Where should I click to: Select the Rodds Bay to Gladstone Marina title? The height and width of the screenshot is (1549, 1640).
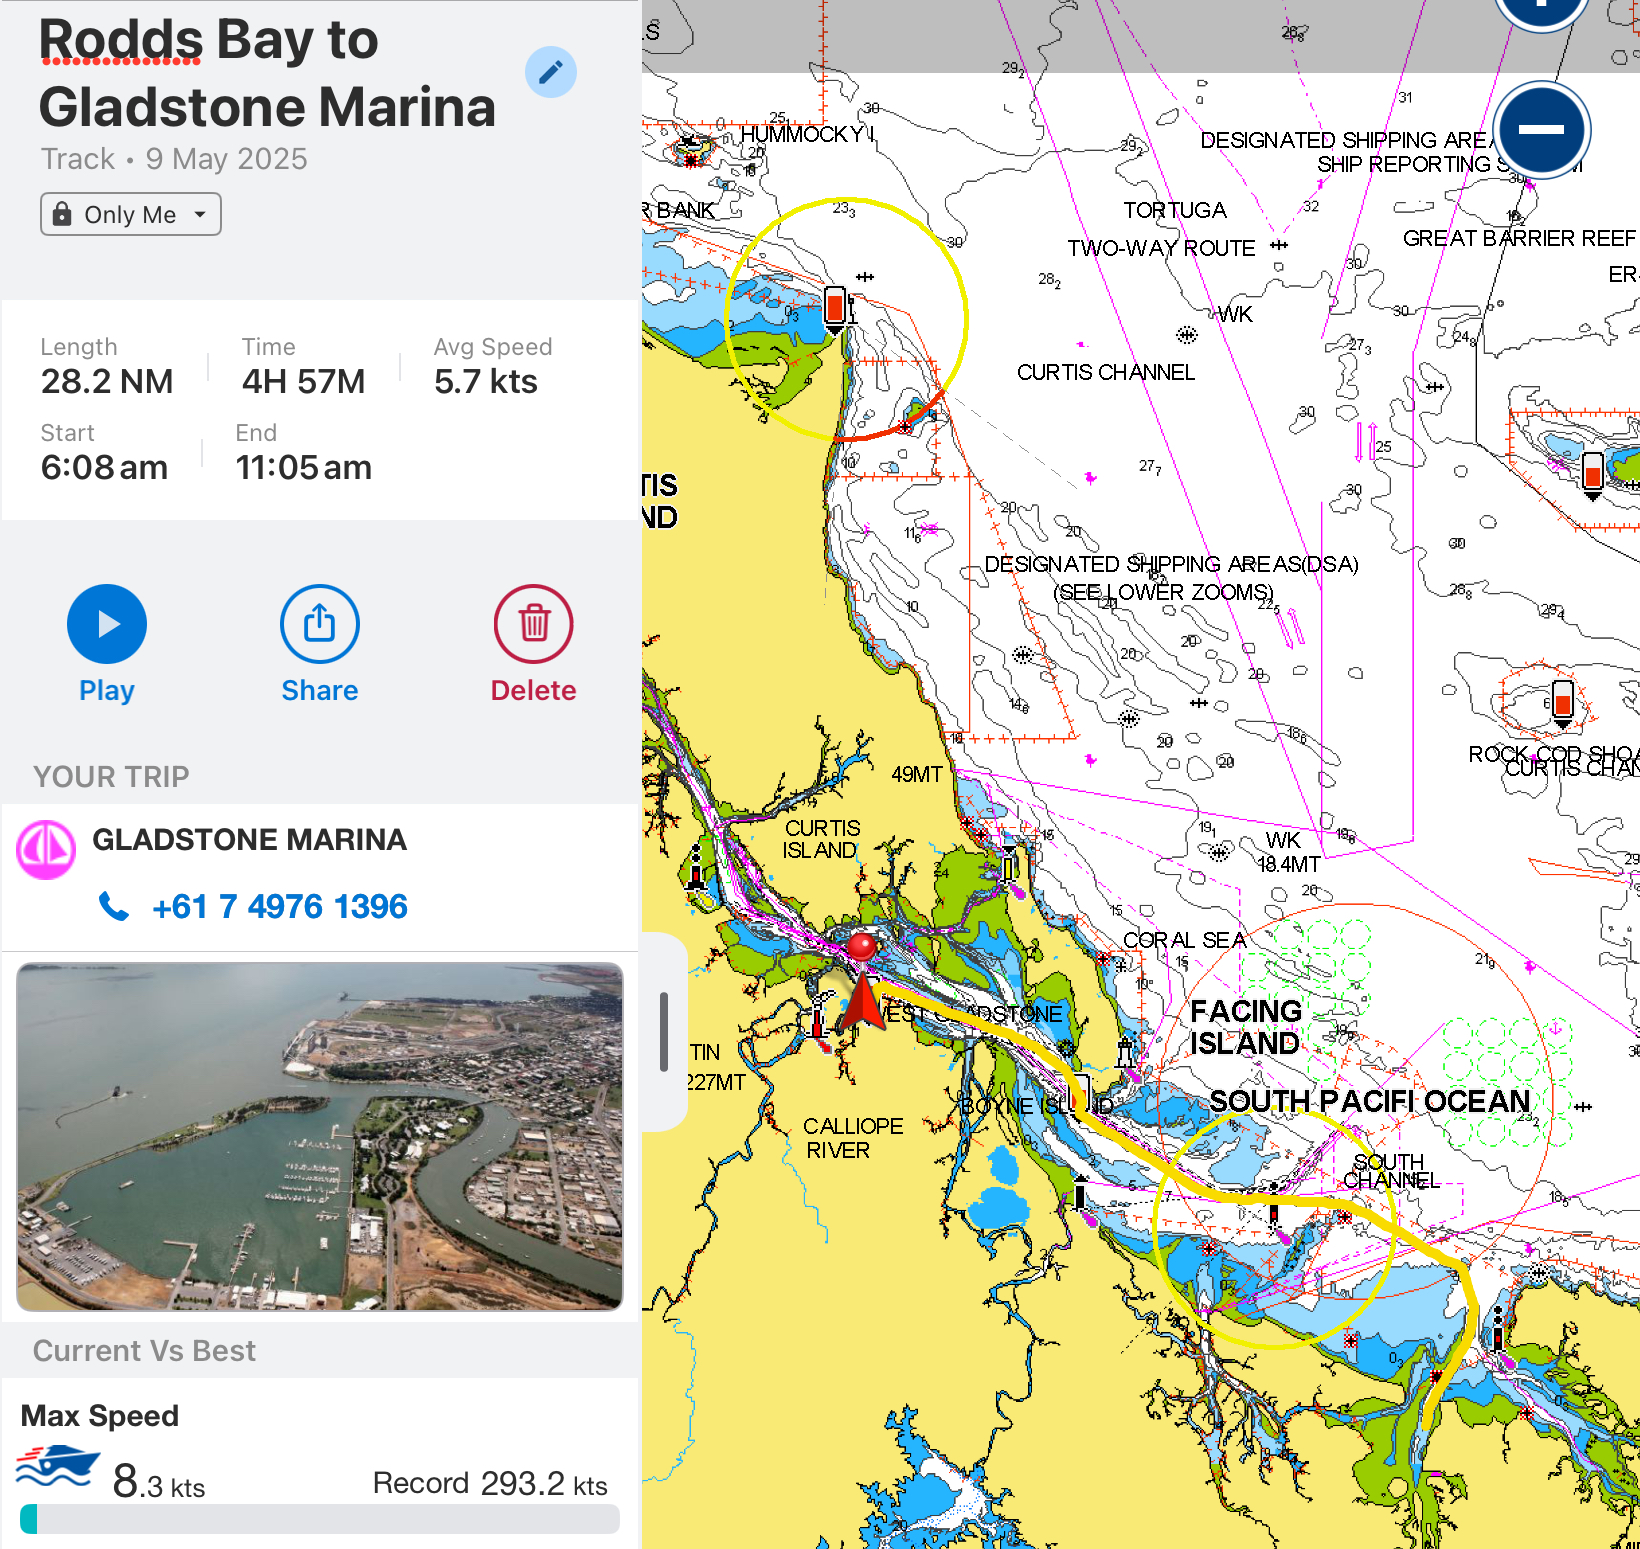[267, 73]
